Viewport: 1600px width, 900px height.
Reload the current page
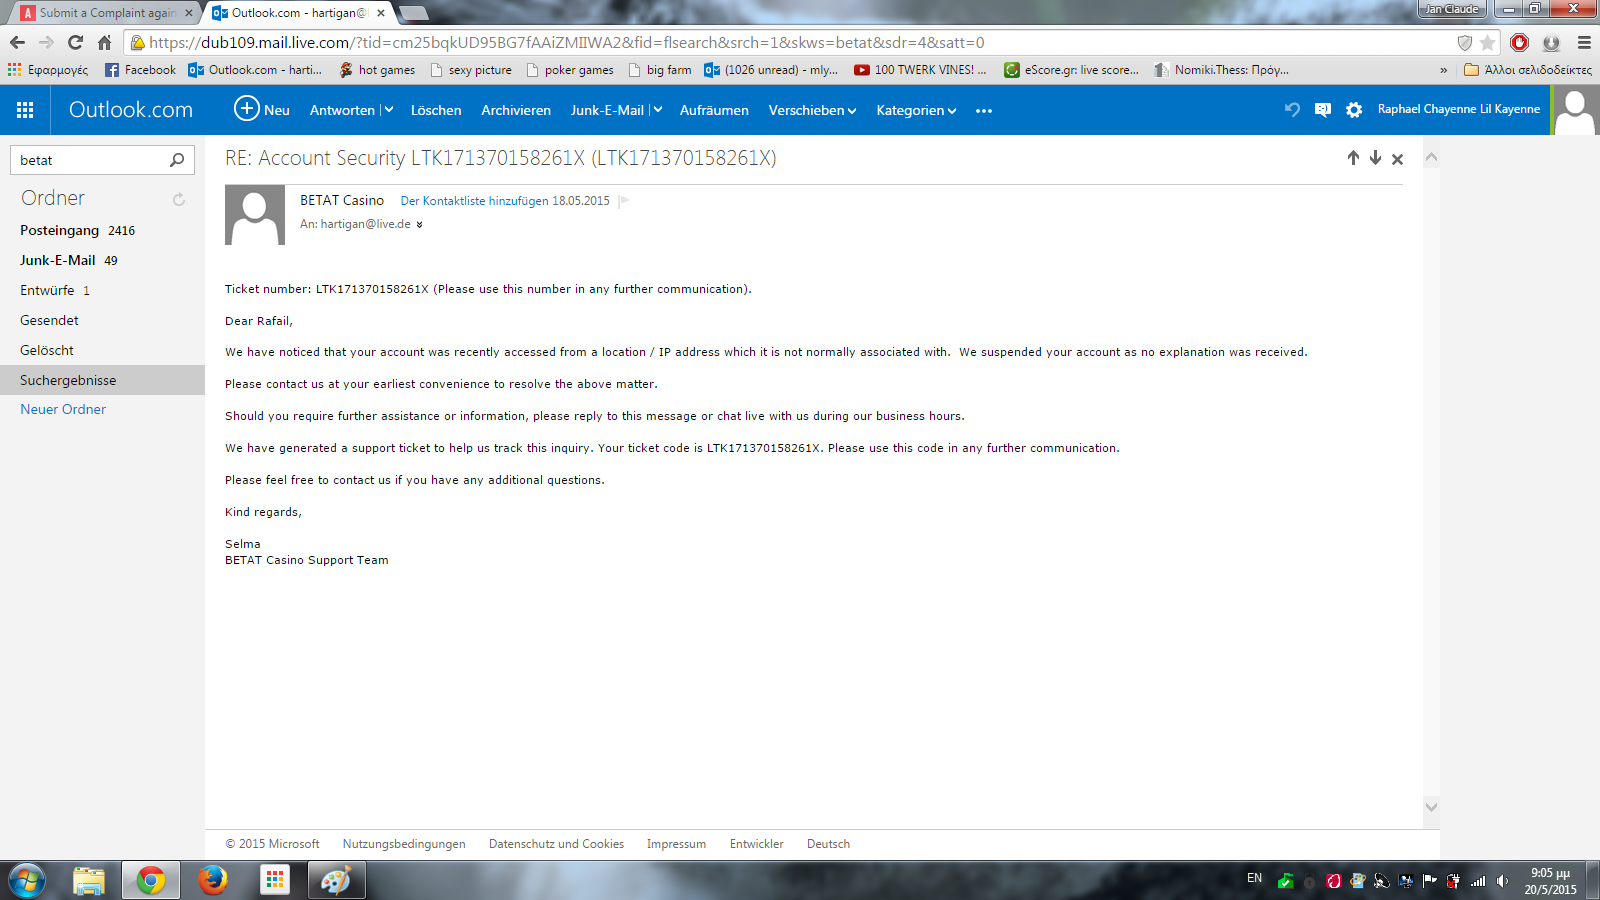(x=75, y=42)
